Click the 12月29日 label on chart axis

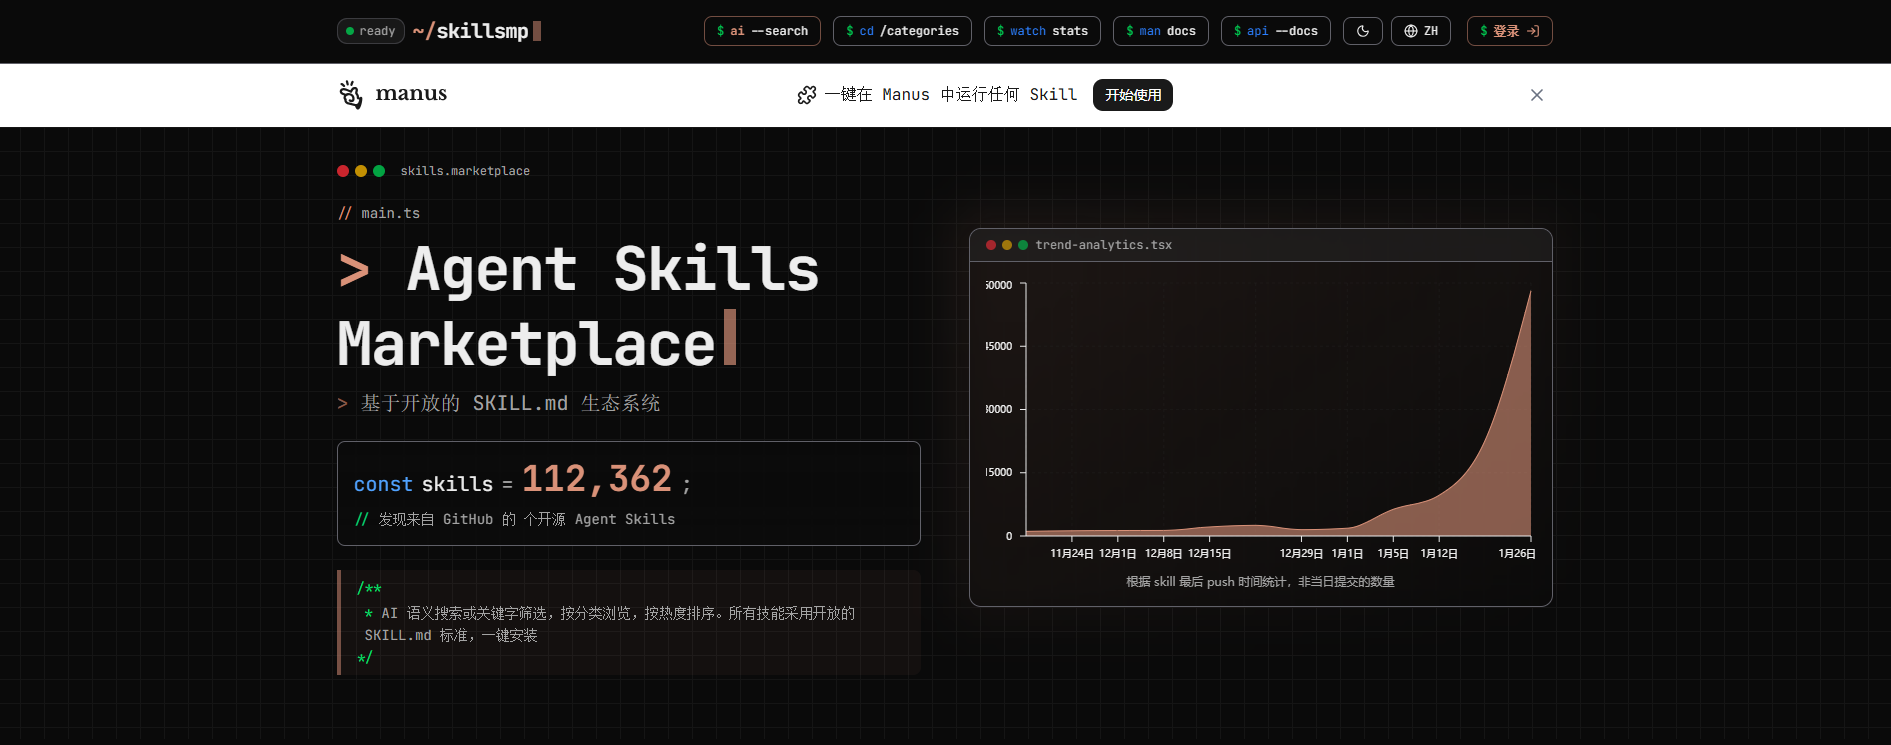1302,554
